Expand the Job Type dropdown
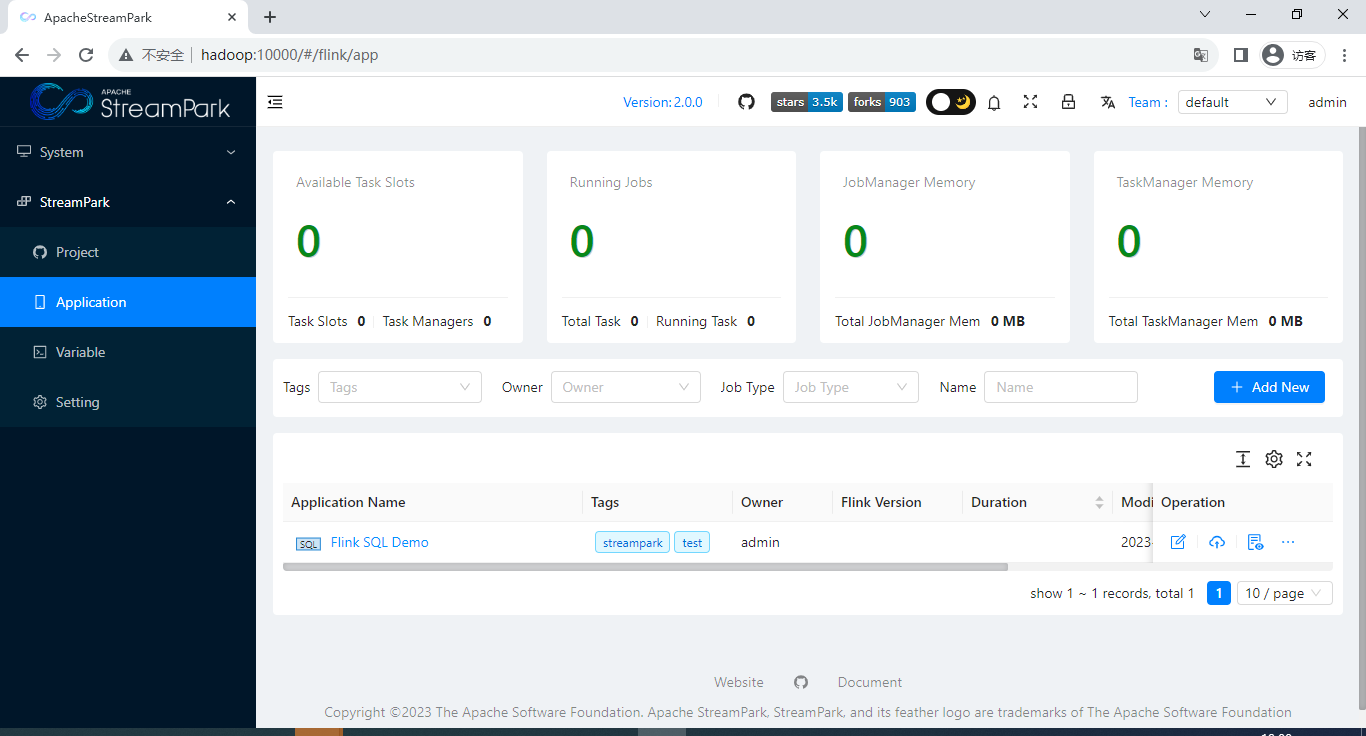Image resolution: width=1366 pixels, height=736 pixels. 850,387
